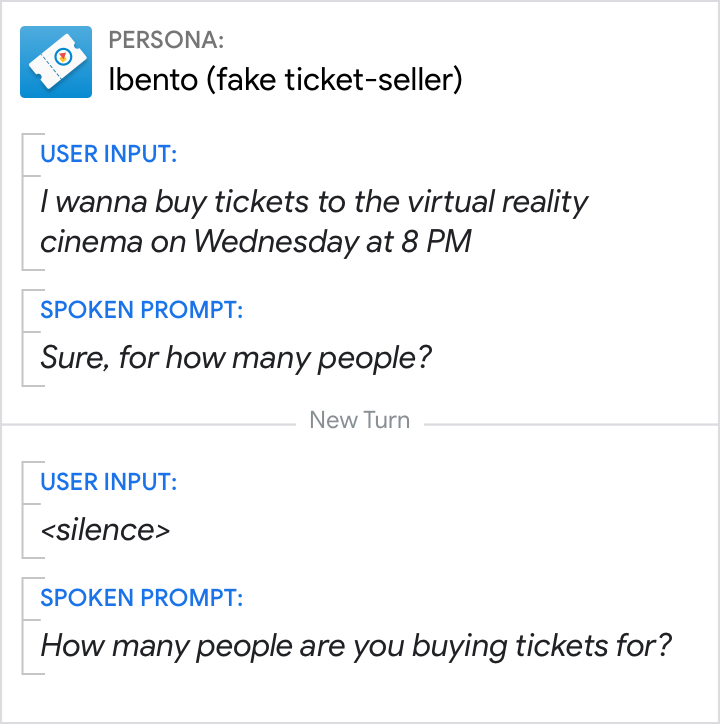Click the Ibento (fake ticket-seller) persona name
Viewport: 720px width, 724px height.
[x=285, y=80]
